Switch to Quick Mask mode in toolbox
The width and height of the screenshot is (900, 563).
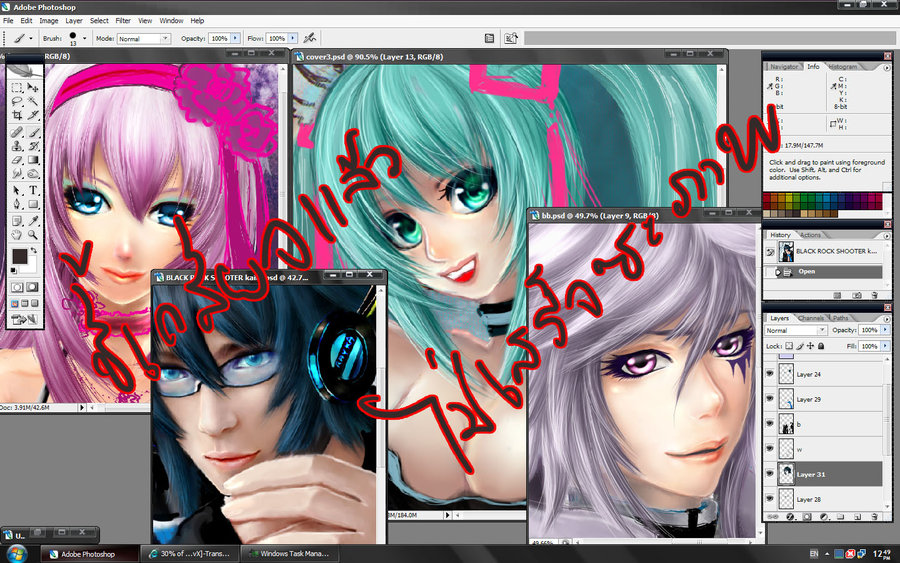[x=33, y=286]
